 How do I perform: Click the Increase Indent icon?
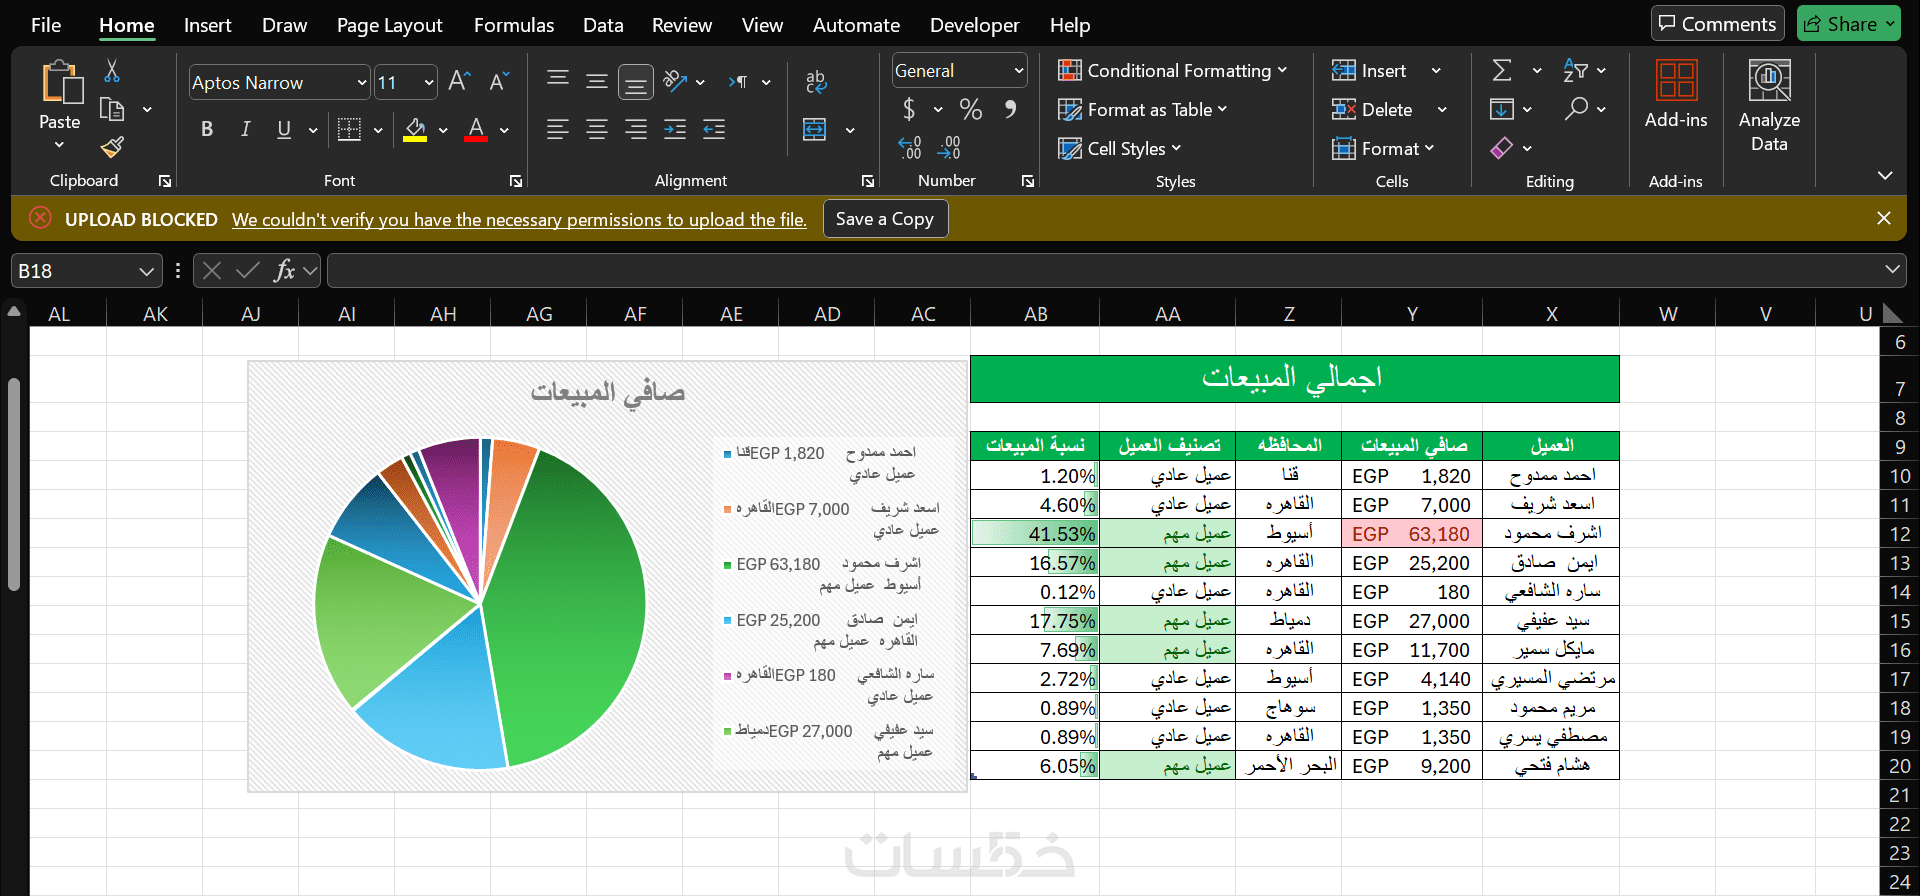(714, 129)
